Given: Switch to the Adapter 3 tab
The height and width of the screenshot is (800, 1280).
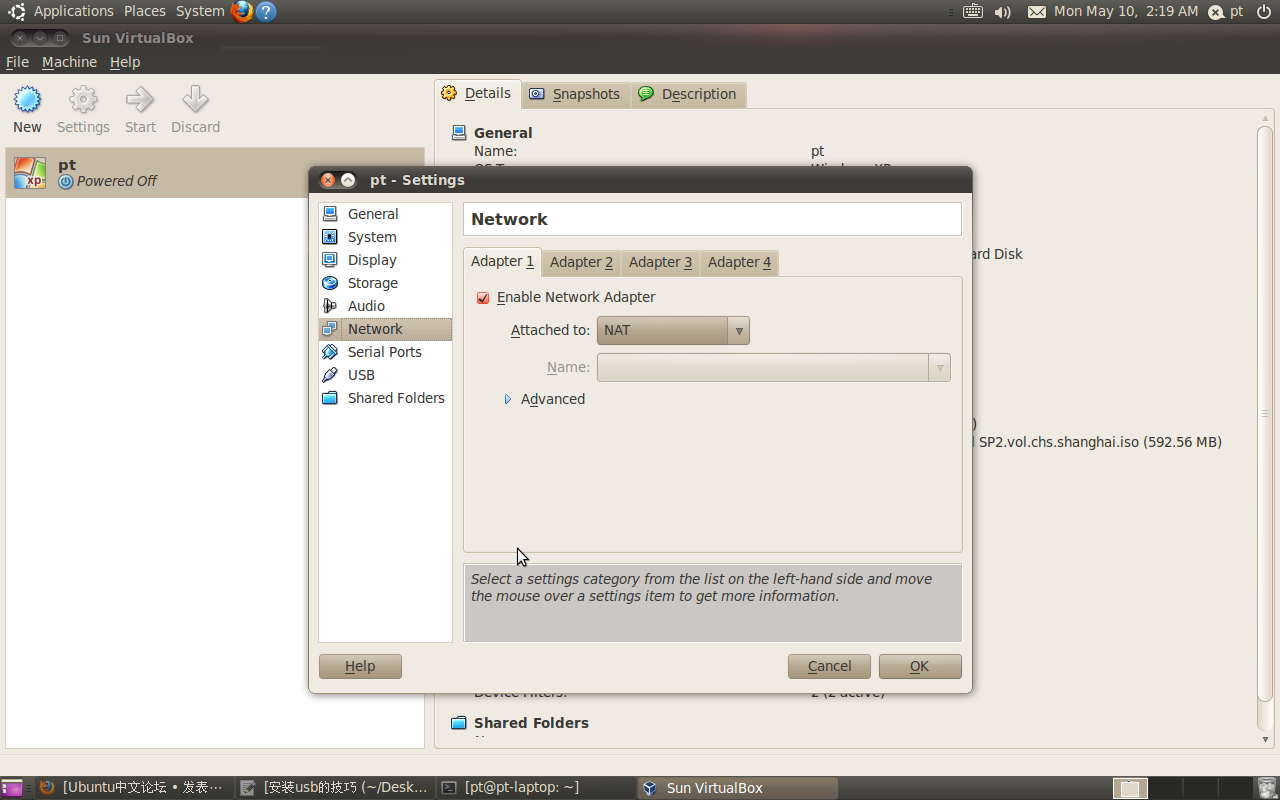Looking at the screenshot, I should click(x=660, y=262).
